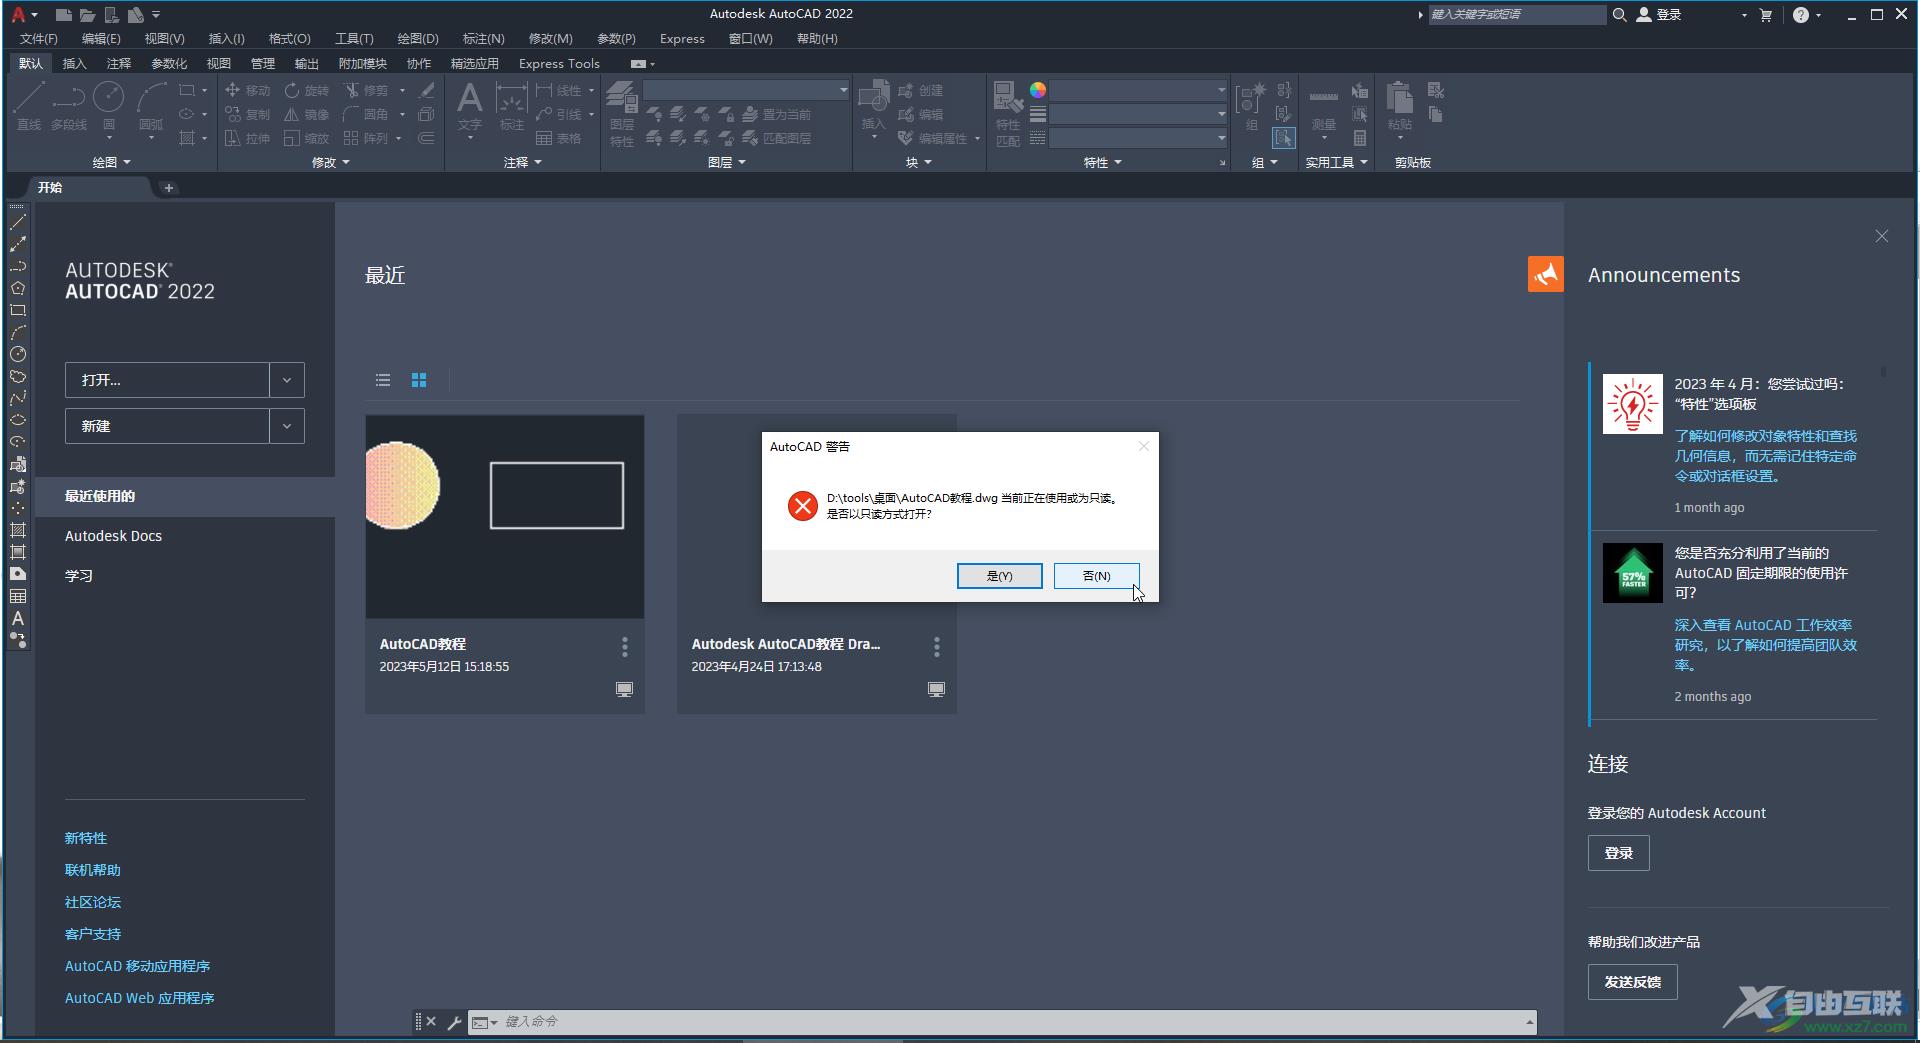Open the 修改(M) menu
This screenshot has width=1920, height=1043.
coord(550,39)
